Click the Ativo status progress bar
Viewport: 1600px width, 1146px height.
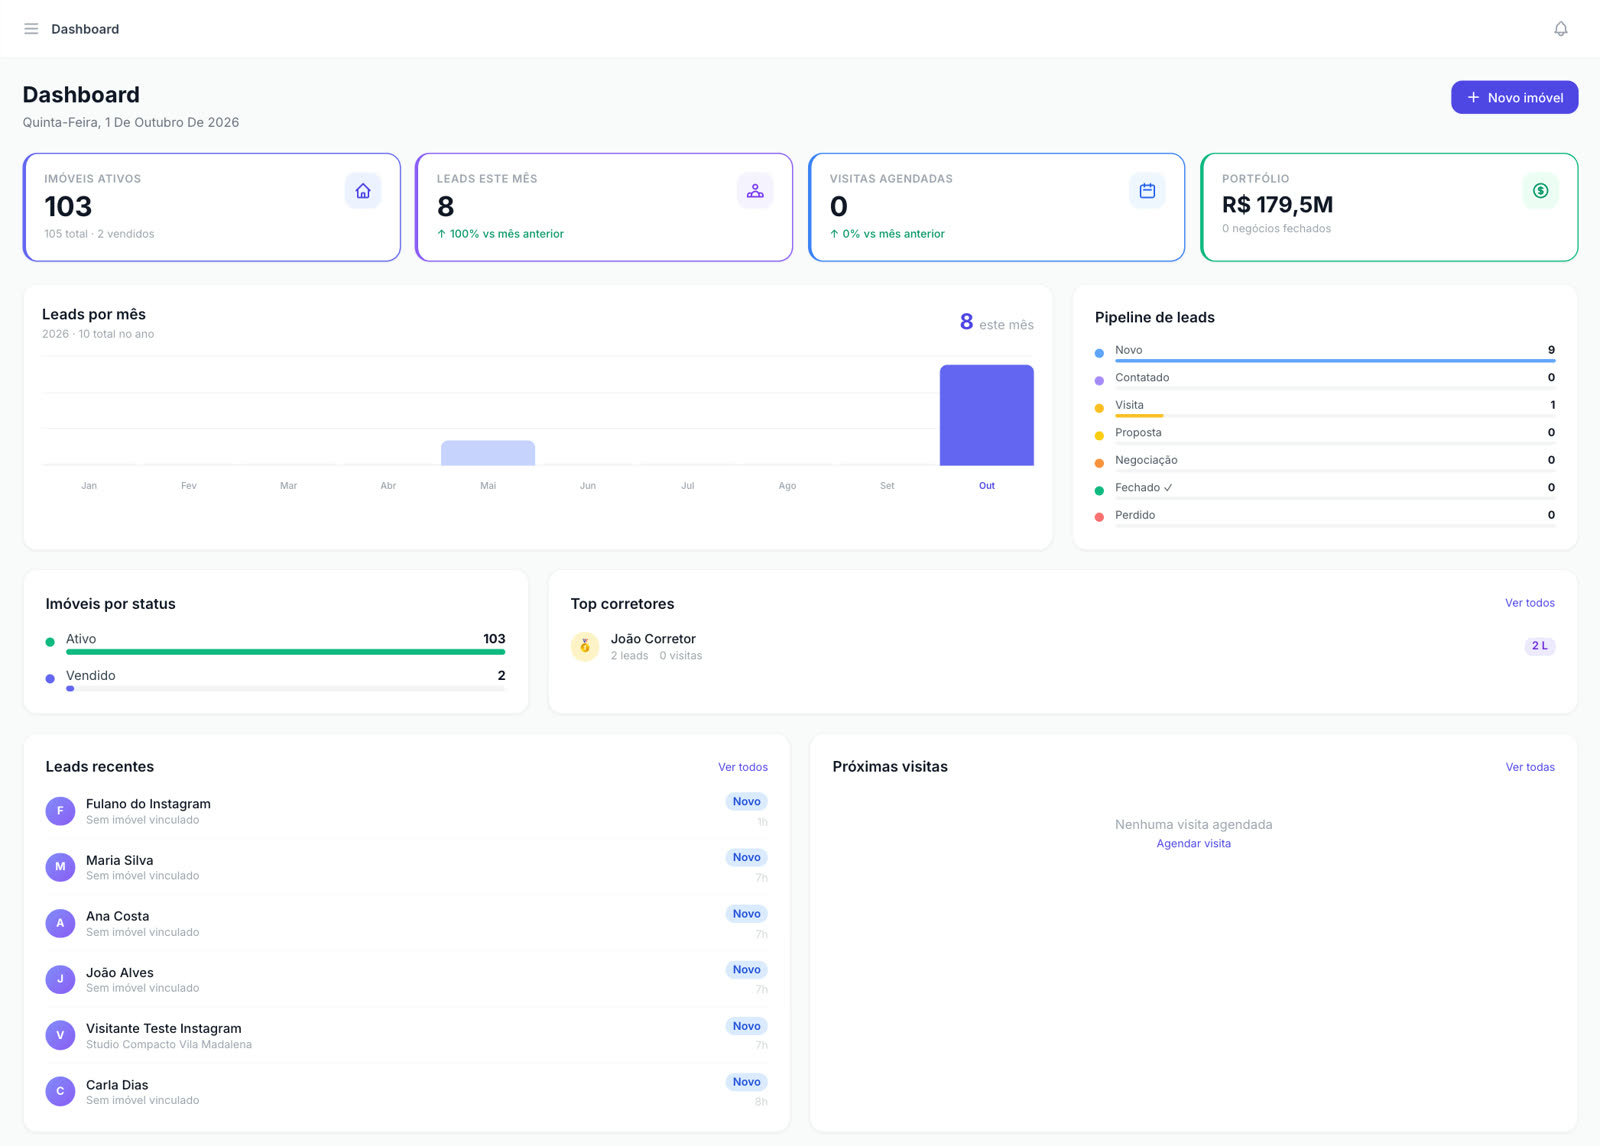(x=285, y=652)
